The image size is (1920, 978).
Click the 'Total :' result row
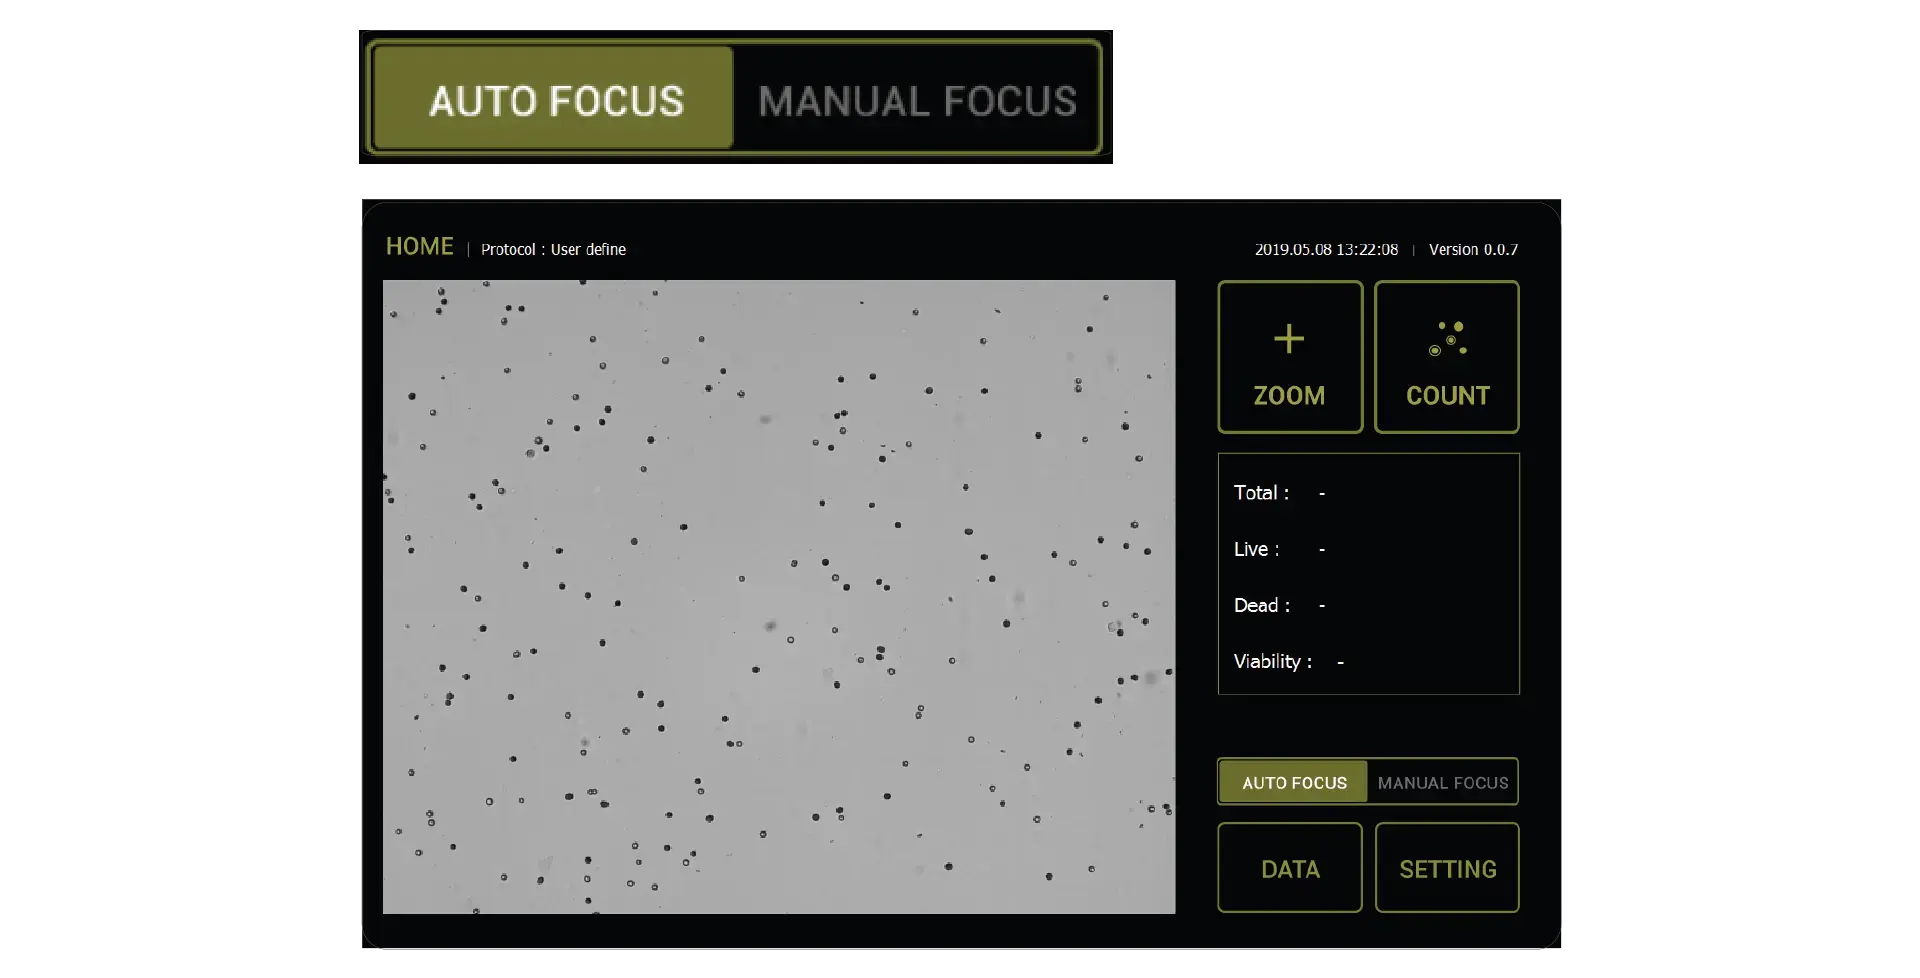1280,493
